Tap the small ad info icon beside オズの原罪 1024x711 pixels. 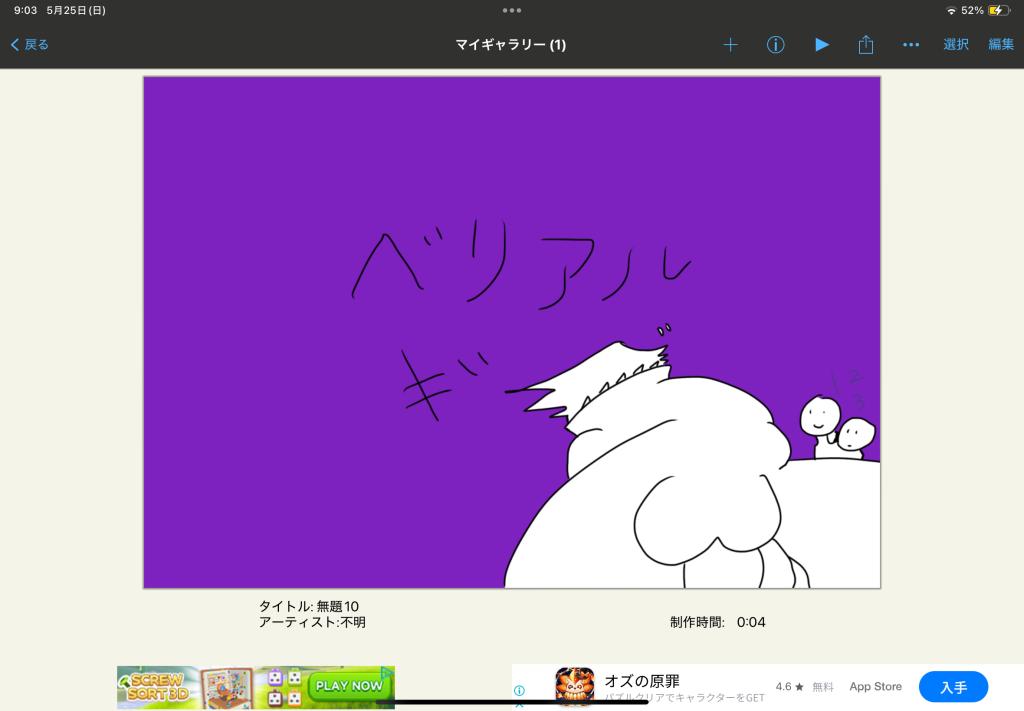click(519, 690)
